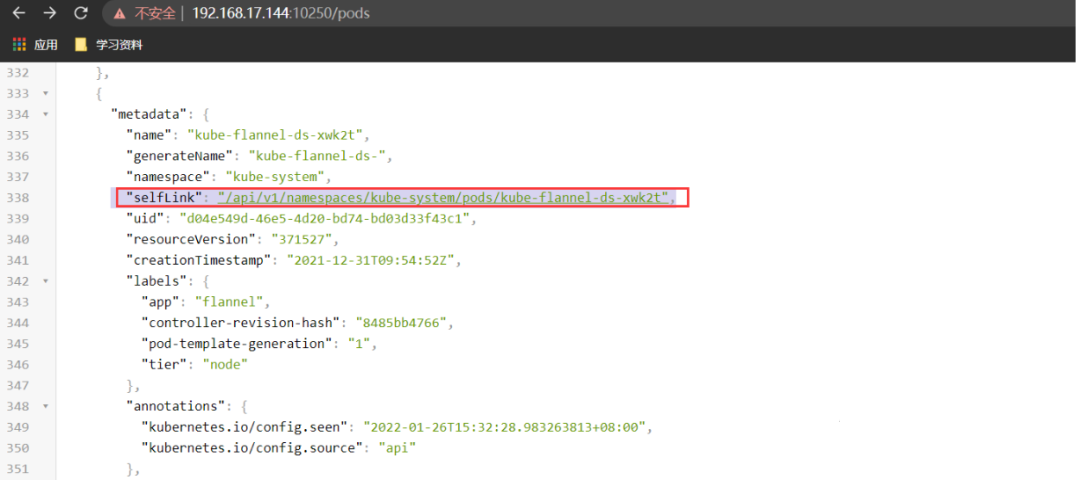Go back with the browser back arrow
The width and height of the screenshot is (1080, 480).
(x=19, y=12)
